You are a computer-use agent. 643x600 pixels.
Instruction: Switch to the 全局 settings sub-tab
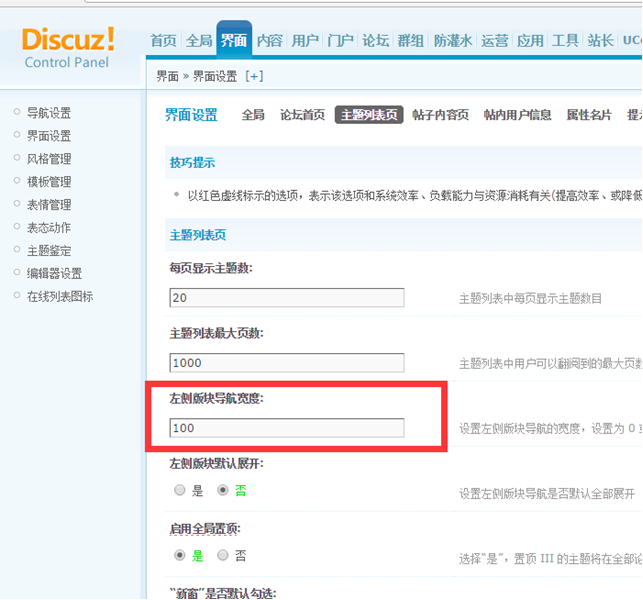[253, 115]
